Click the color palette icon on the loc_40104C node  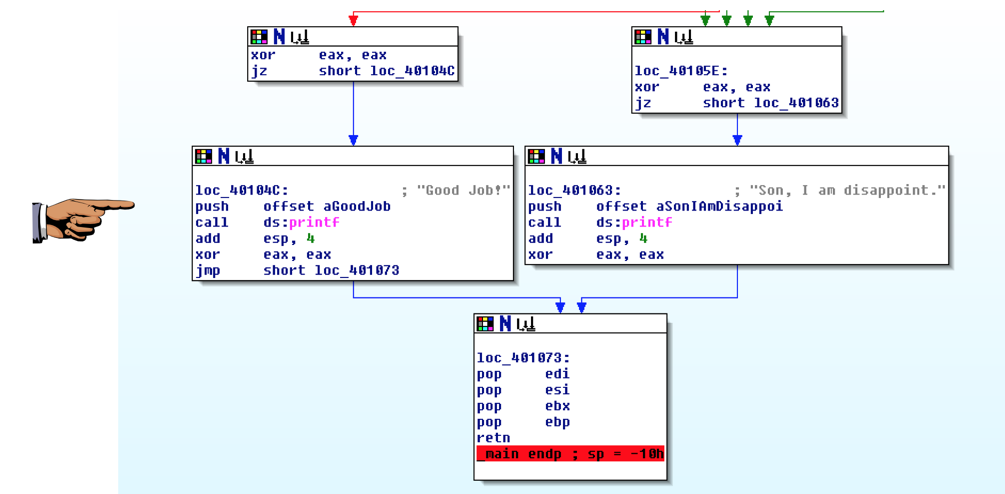point(203,156)
